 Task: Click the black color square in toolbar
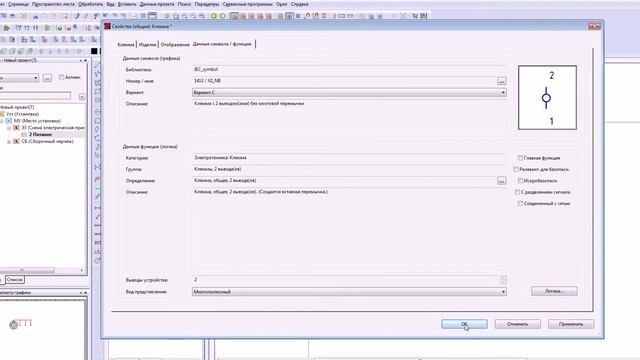[x=94, y=51]
